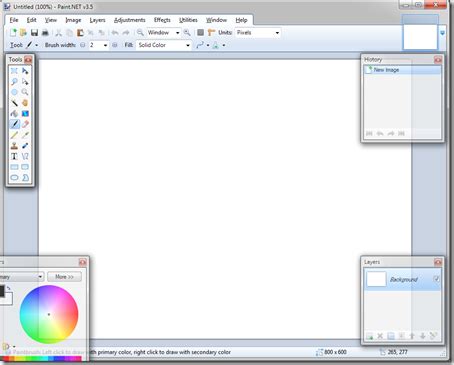The height and width of the screenshot is (365, 454).
Task: Select the Recolor tool
Action: point(25,146)
